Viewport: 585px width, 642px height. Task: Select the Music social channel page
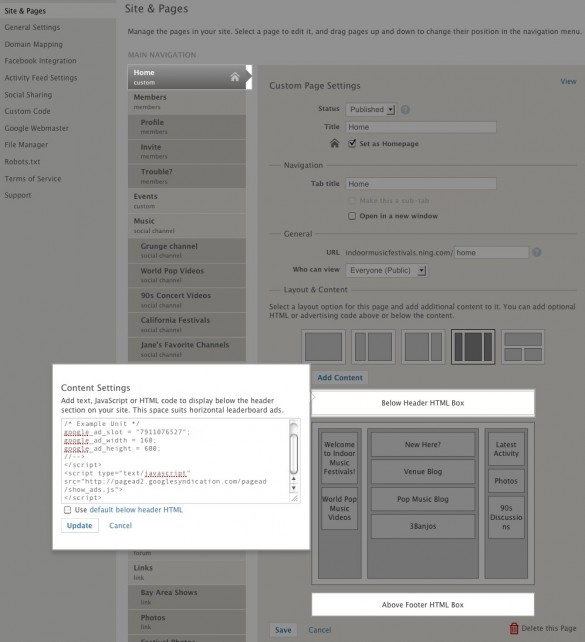pos(187,226)
